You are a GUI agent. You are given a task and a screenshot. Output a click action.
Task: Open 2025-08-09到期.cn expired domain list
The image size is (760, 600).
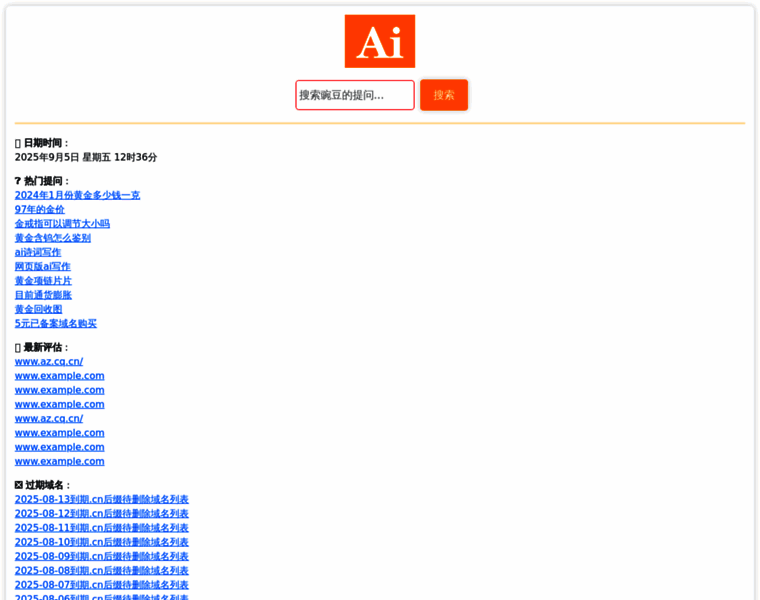(x=101, y=556)
